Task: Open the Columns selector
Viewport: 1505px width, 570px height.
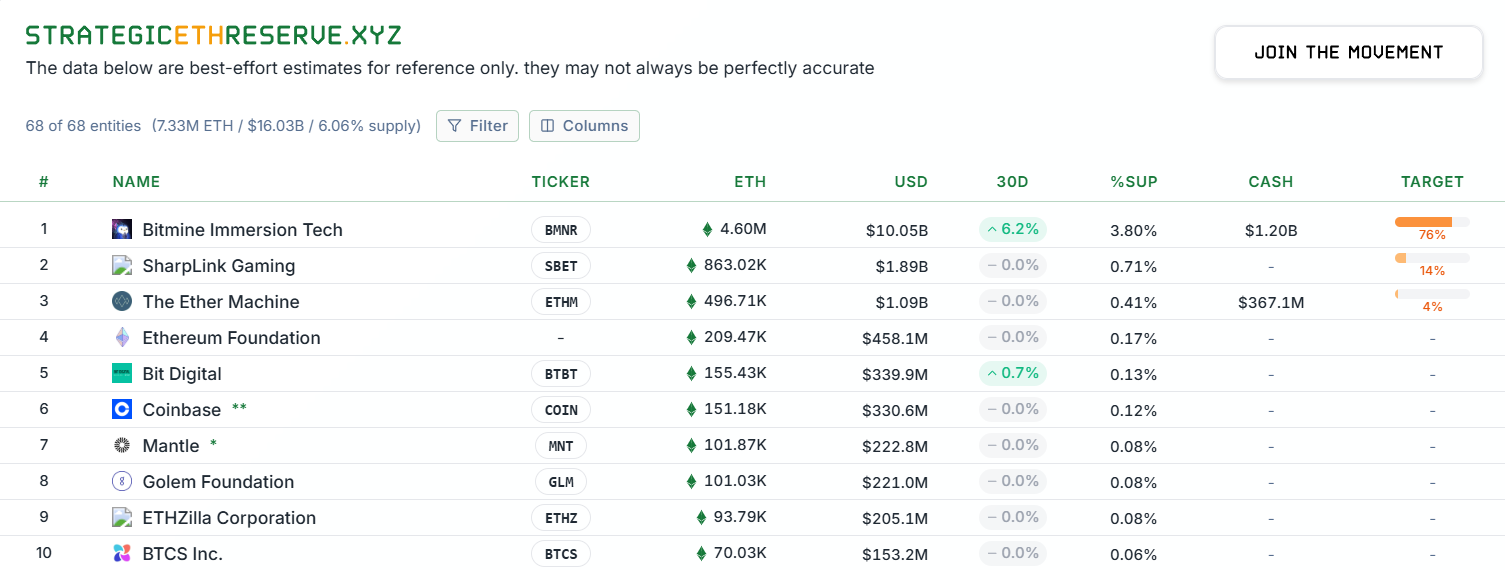Action: click(x=584, y=126)
